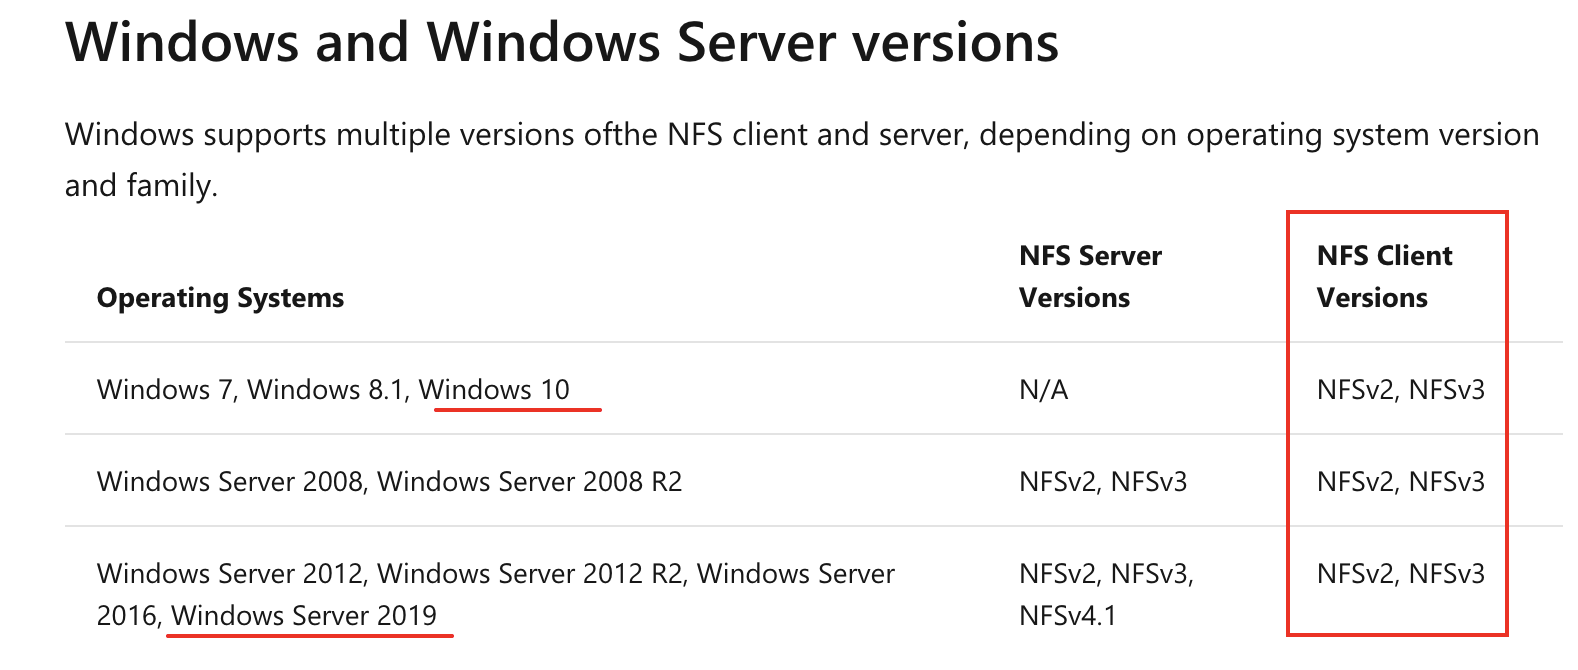Viewport: 1578px width, 670px height.
Task: Select the 'Operating Systems' column header
Action: pyautogui.click(x=220, y=298)
